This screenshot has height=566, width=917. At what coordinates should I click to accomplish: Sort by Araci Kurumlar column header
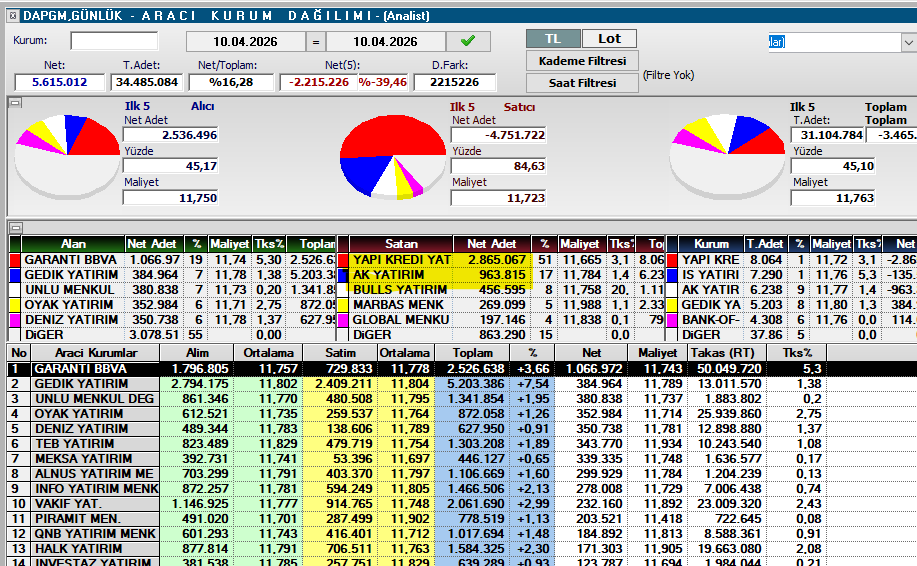click(x=95, y=353)
